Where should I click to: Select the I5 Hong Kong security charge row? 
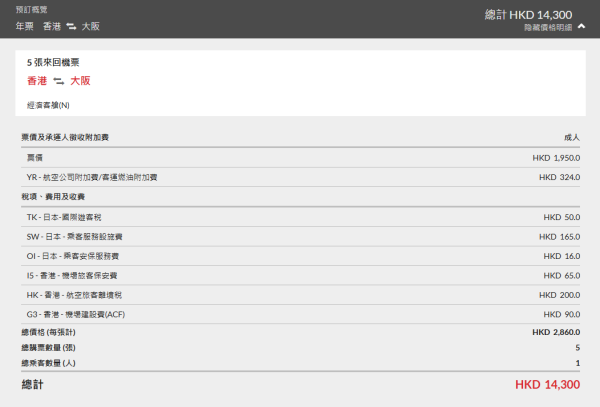tap(300, 275)
